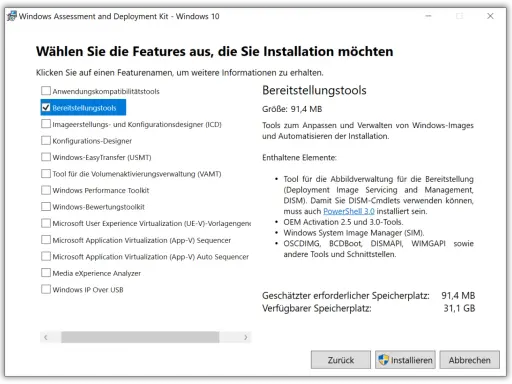Click the Windows IP Over USB label
The width and height of the screenshot is (512, 384).
[88, 290]
